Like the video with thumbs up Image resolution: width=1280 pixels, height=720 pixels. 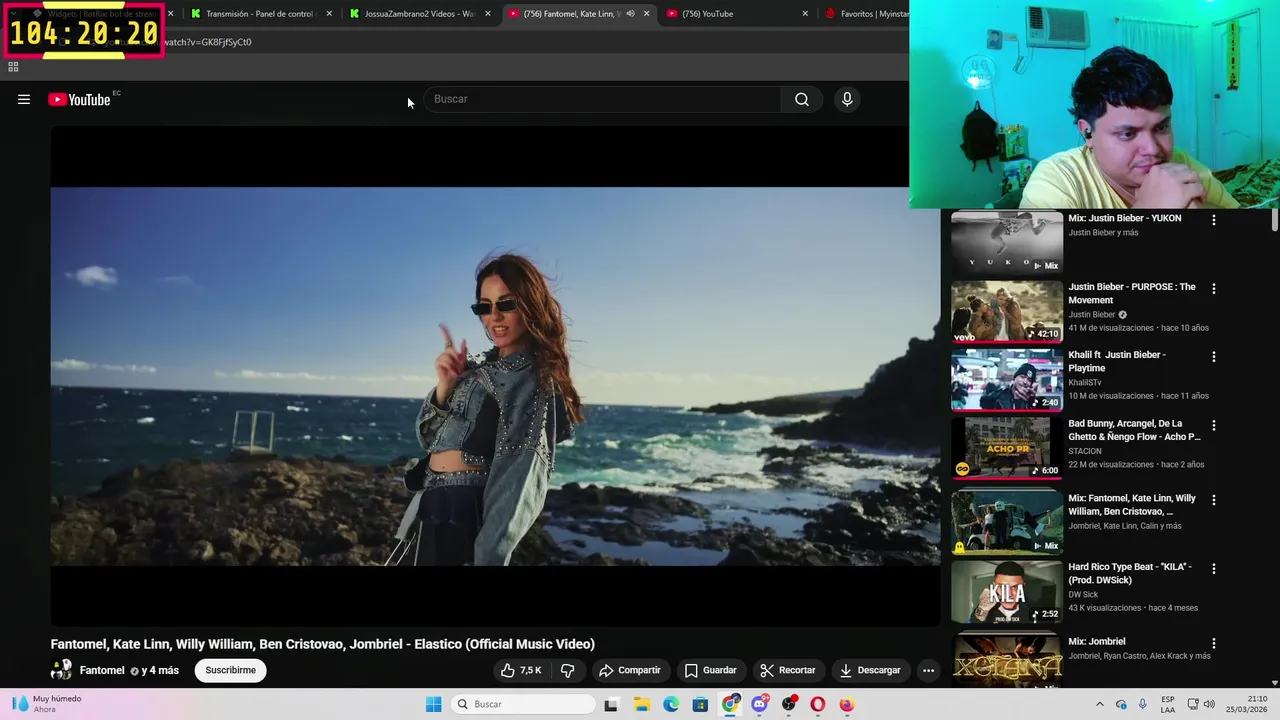pyautogui.click(x=521, y=670)
